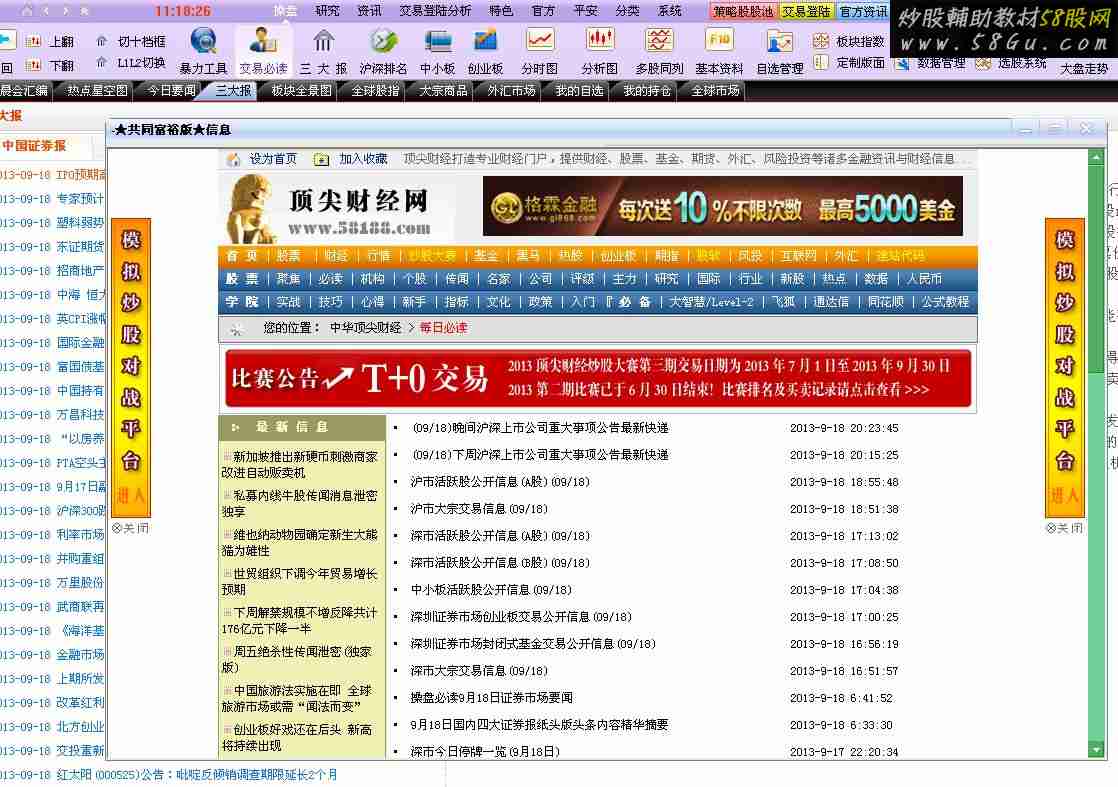This screenshot has height=787, width=1118.
Task: Show the 分析图 candlestick chart icon
Action: point(600,40)
